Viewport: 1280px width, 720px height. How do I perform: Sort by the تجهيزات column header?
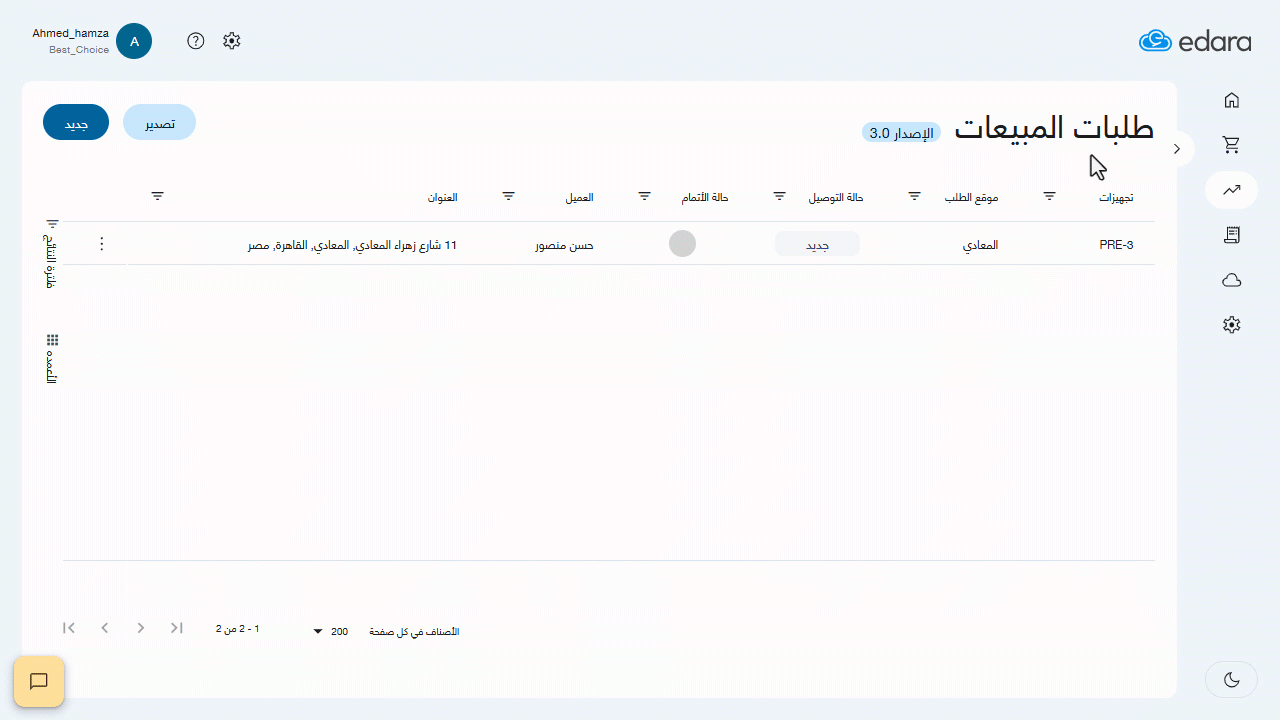tap(1116, 198)
